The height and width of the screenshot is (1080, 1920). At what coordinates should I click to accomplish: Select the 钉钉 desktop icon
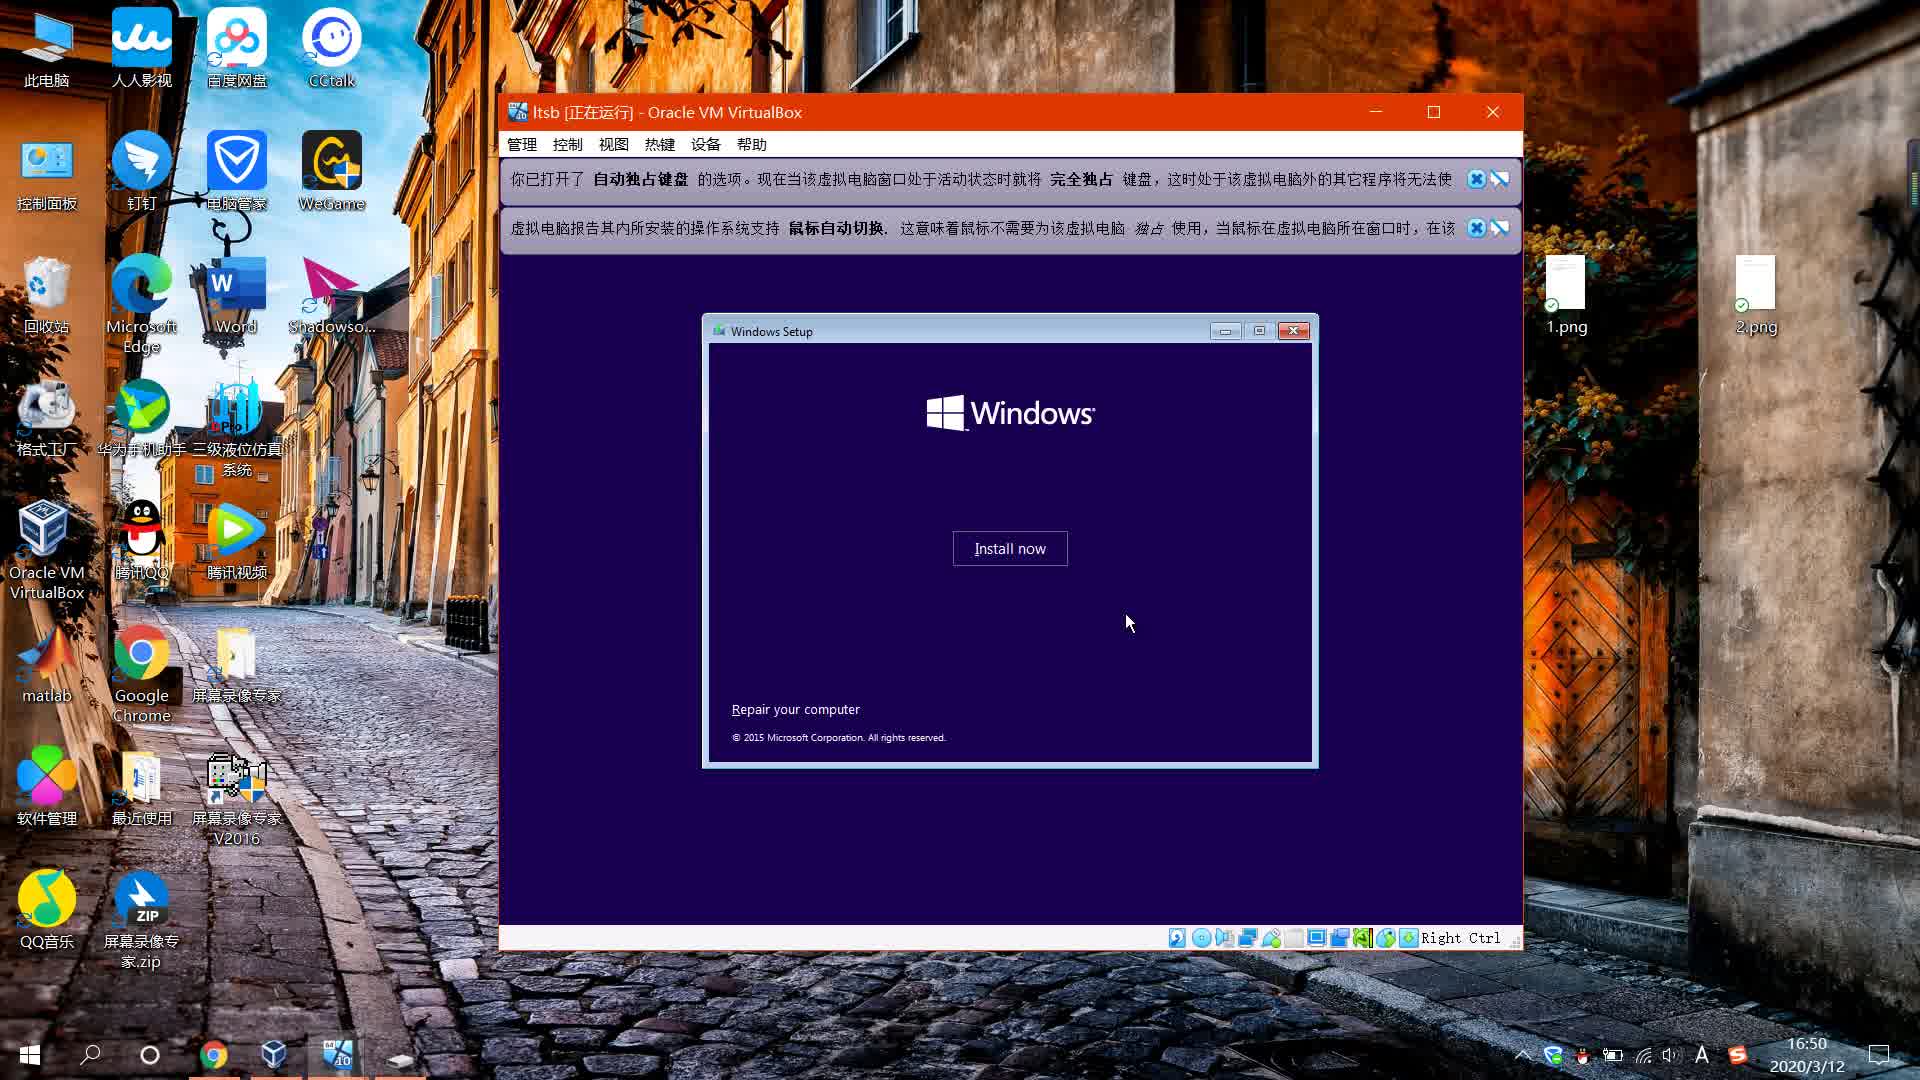(142, 172)
